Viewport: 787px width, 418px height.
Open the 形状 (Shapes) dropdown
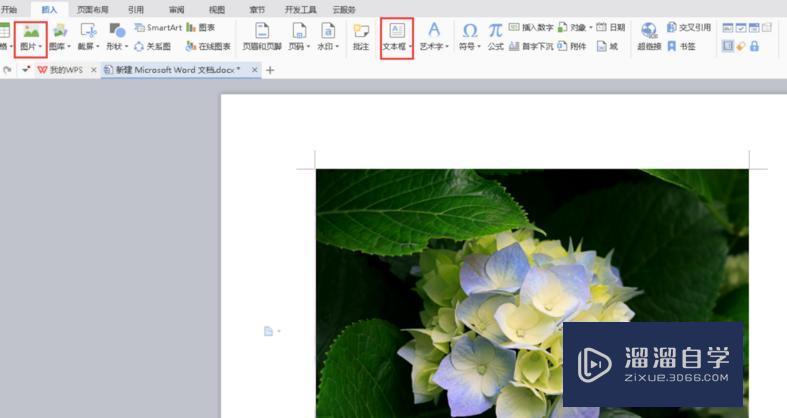pyautogui.click(x=126, y=47)
